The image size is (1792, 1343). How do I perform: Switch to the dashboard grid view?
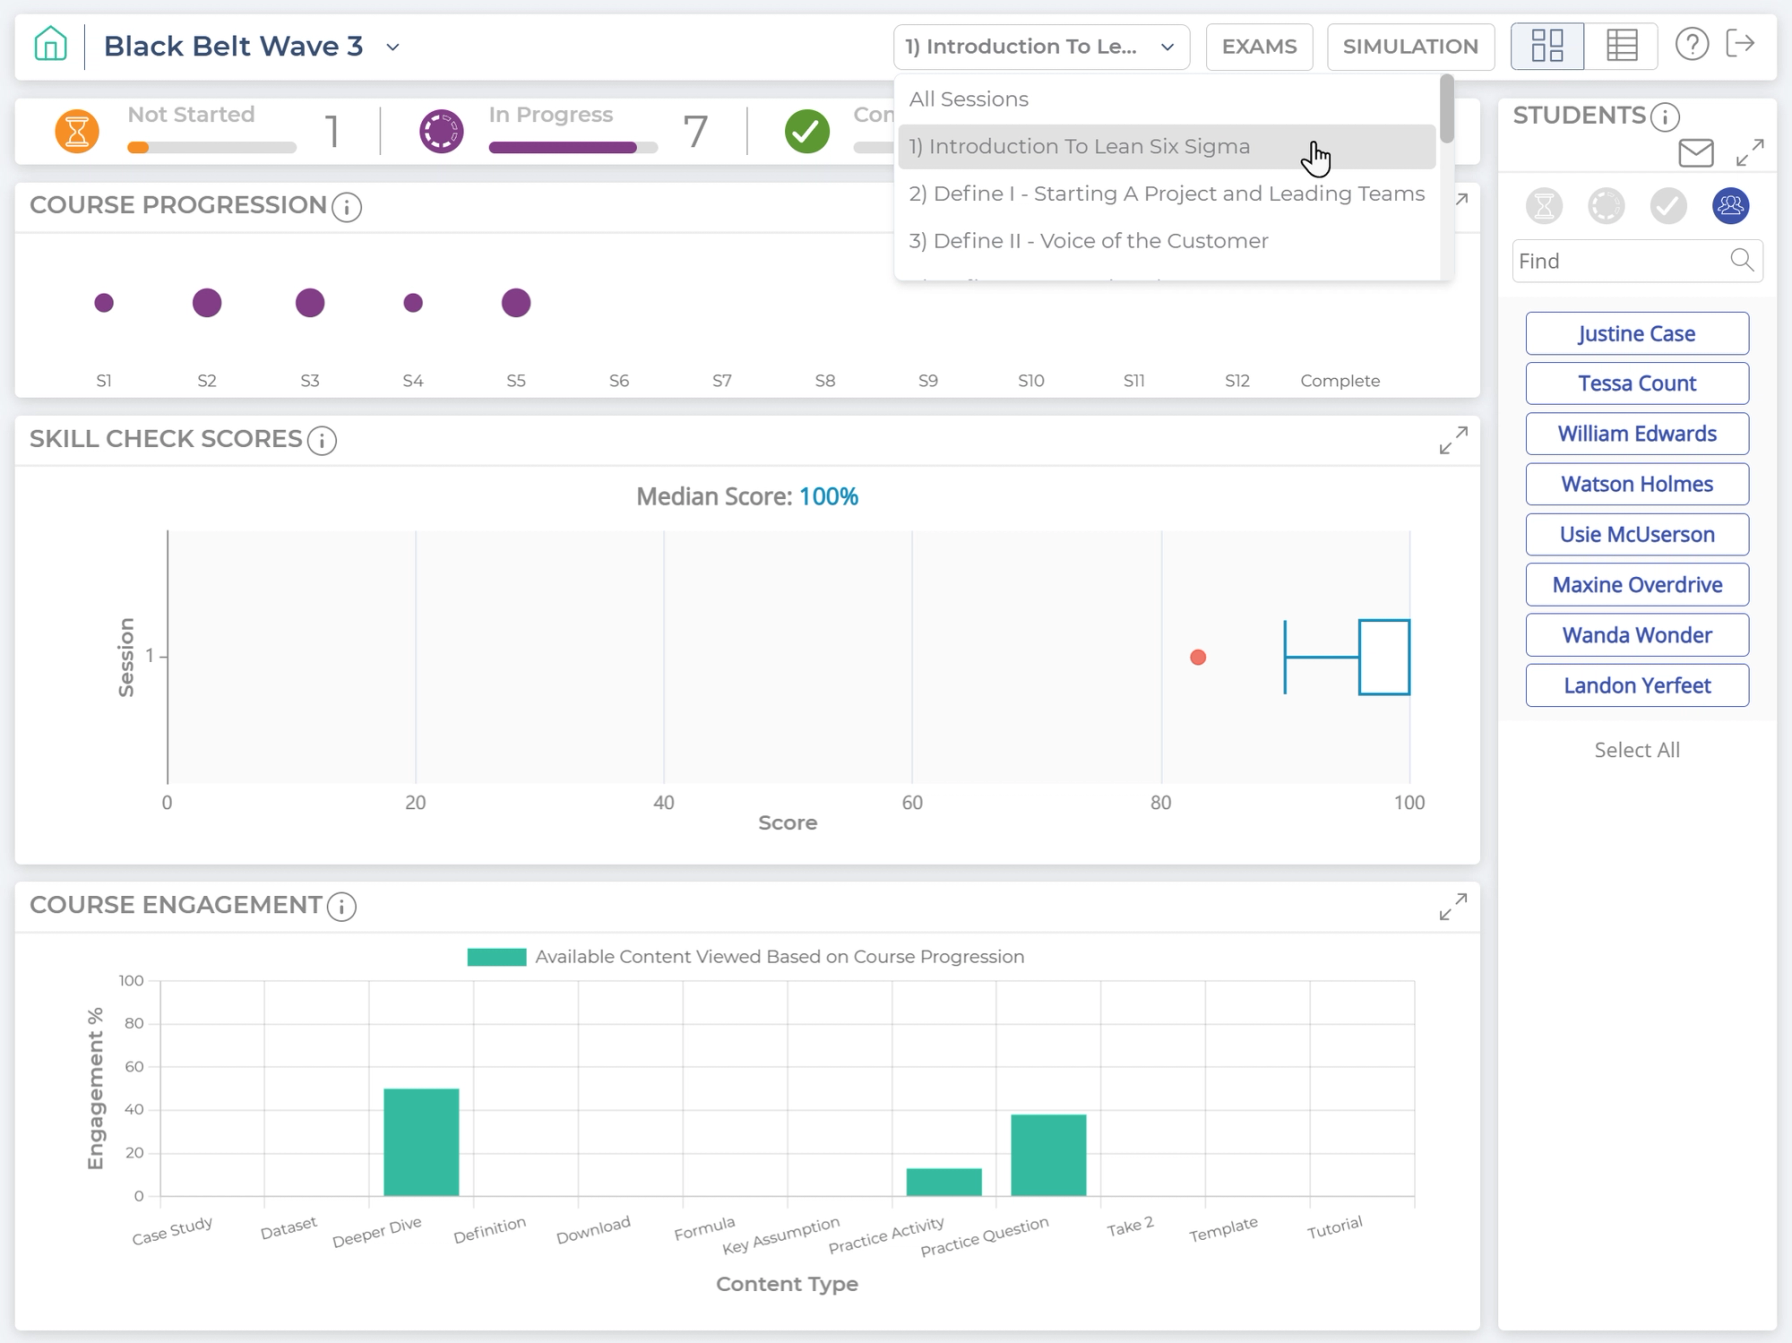point(1547,46)
